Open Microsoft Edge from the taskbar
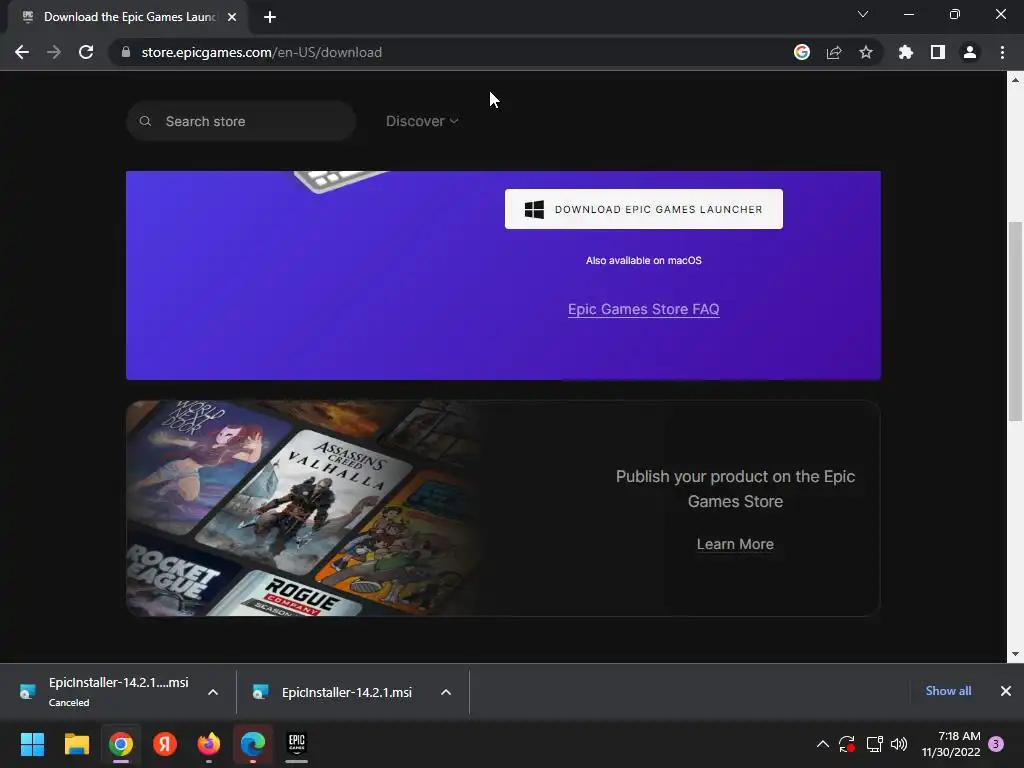 (x=253, y=744)
